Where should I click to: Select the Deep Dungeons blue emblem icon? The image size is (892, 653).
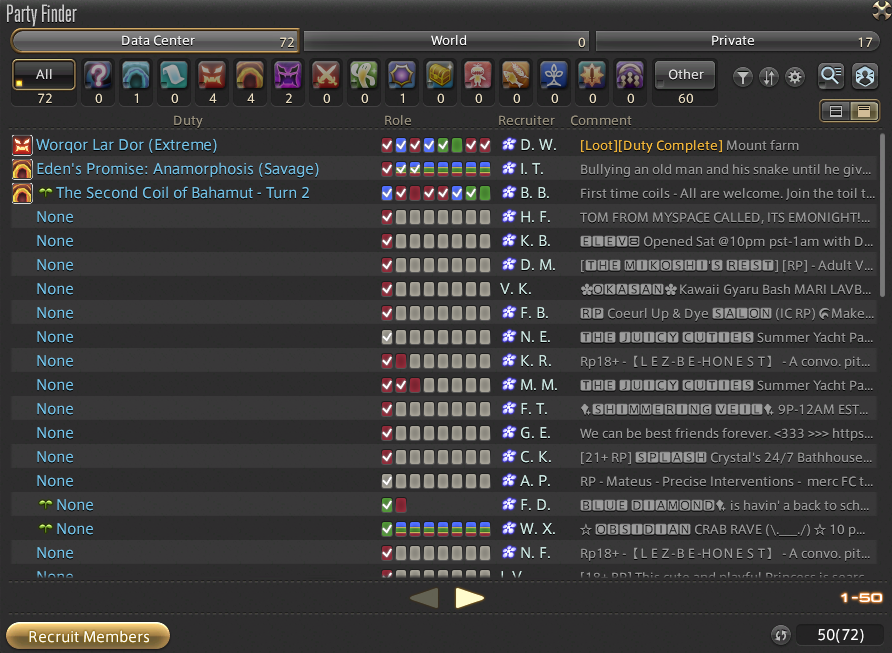[x=555, y=75]
